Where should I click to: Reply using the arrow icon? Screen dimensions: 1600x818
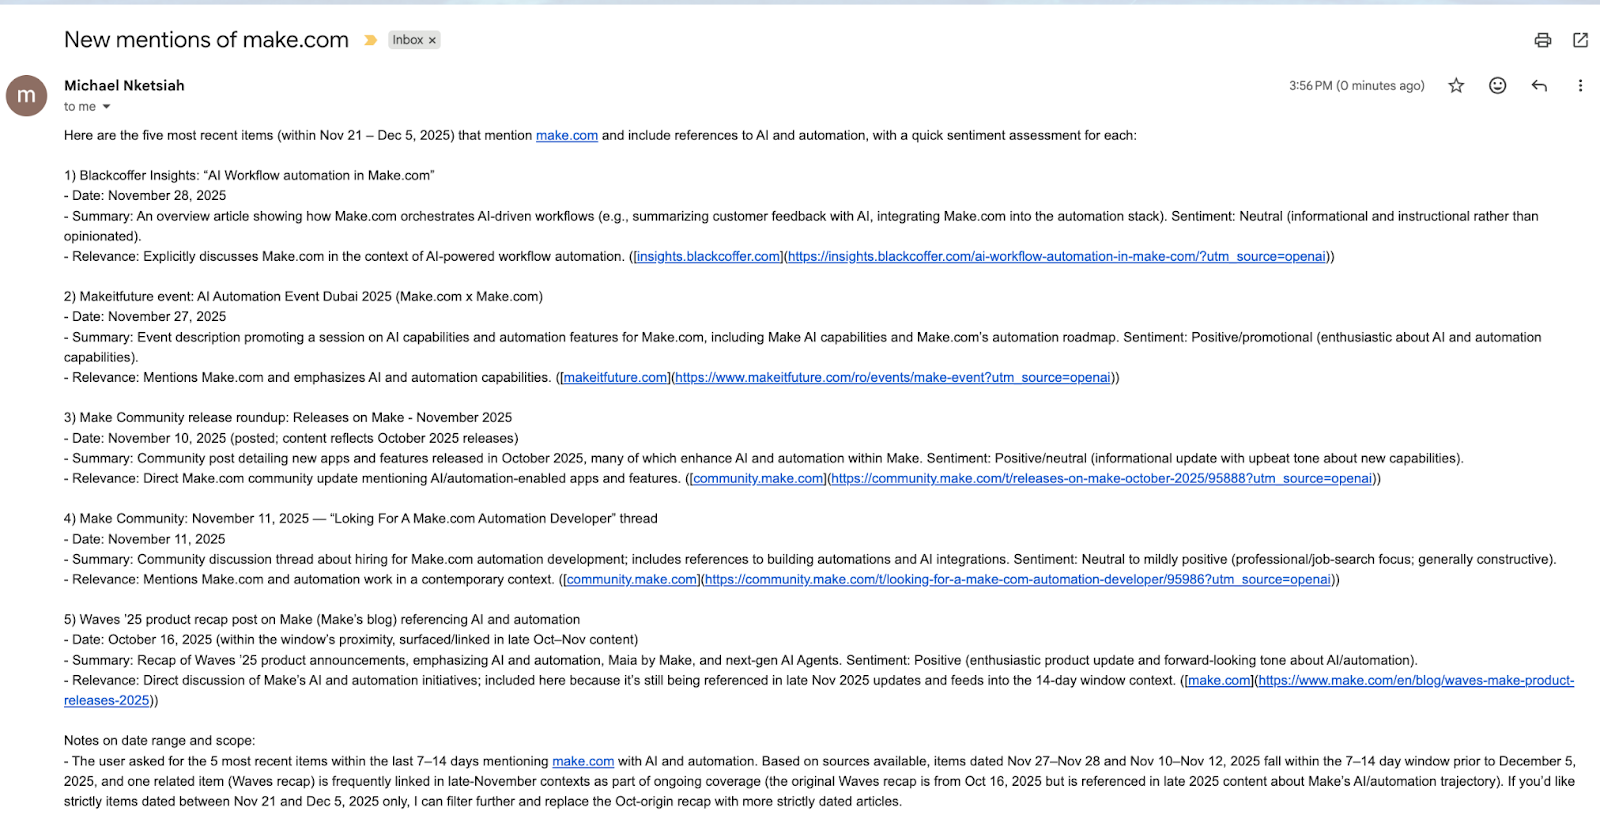(1539, 86)
